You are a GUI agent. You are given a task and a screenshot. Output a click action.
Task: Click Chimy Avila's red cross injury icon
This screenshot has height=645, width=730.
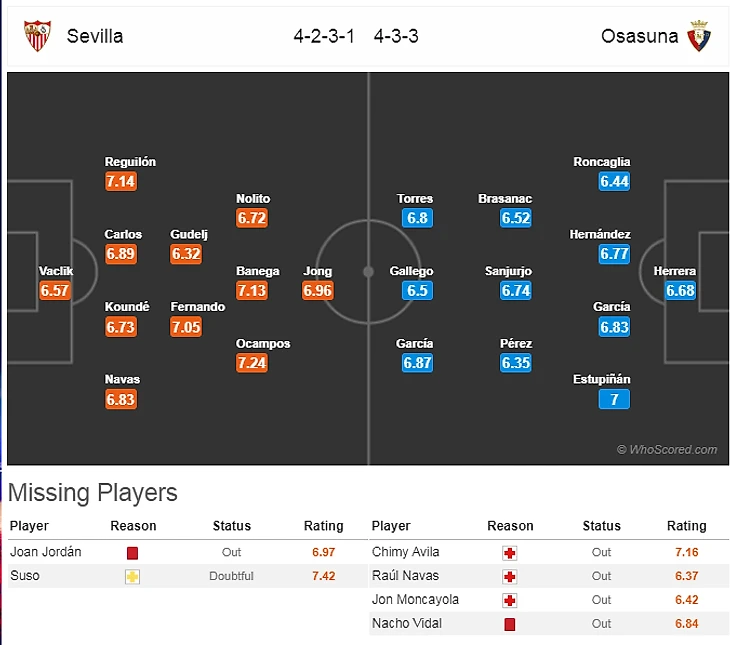[510, 552]
